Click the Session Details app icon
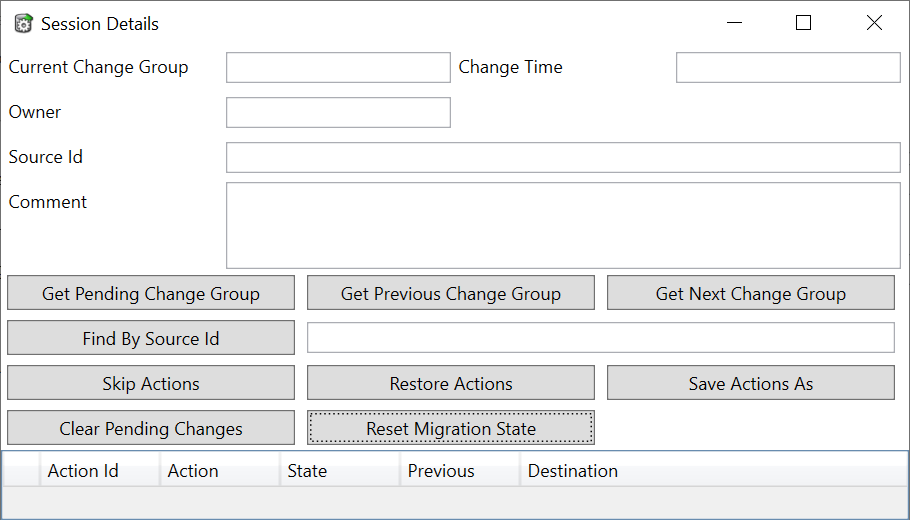This screenshot has width=910, height=520. [23, 24]
